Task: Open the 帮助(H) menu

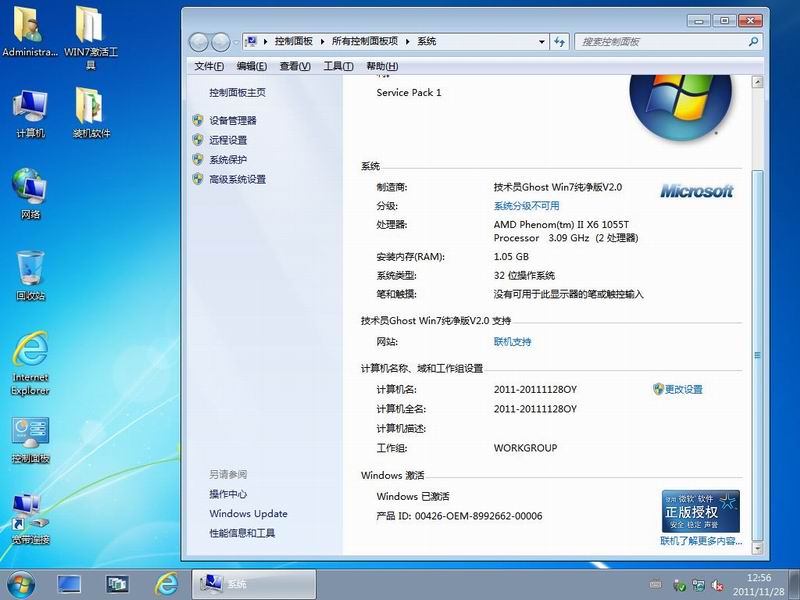Action: (x=382, y=66)
